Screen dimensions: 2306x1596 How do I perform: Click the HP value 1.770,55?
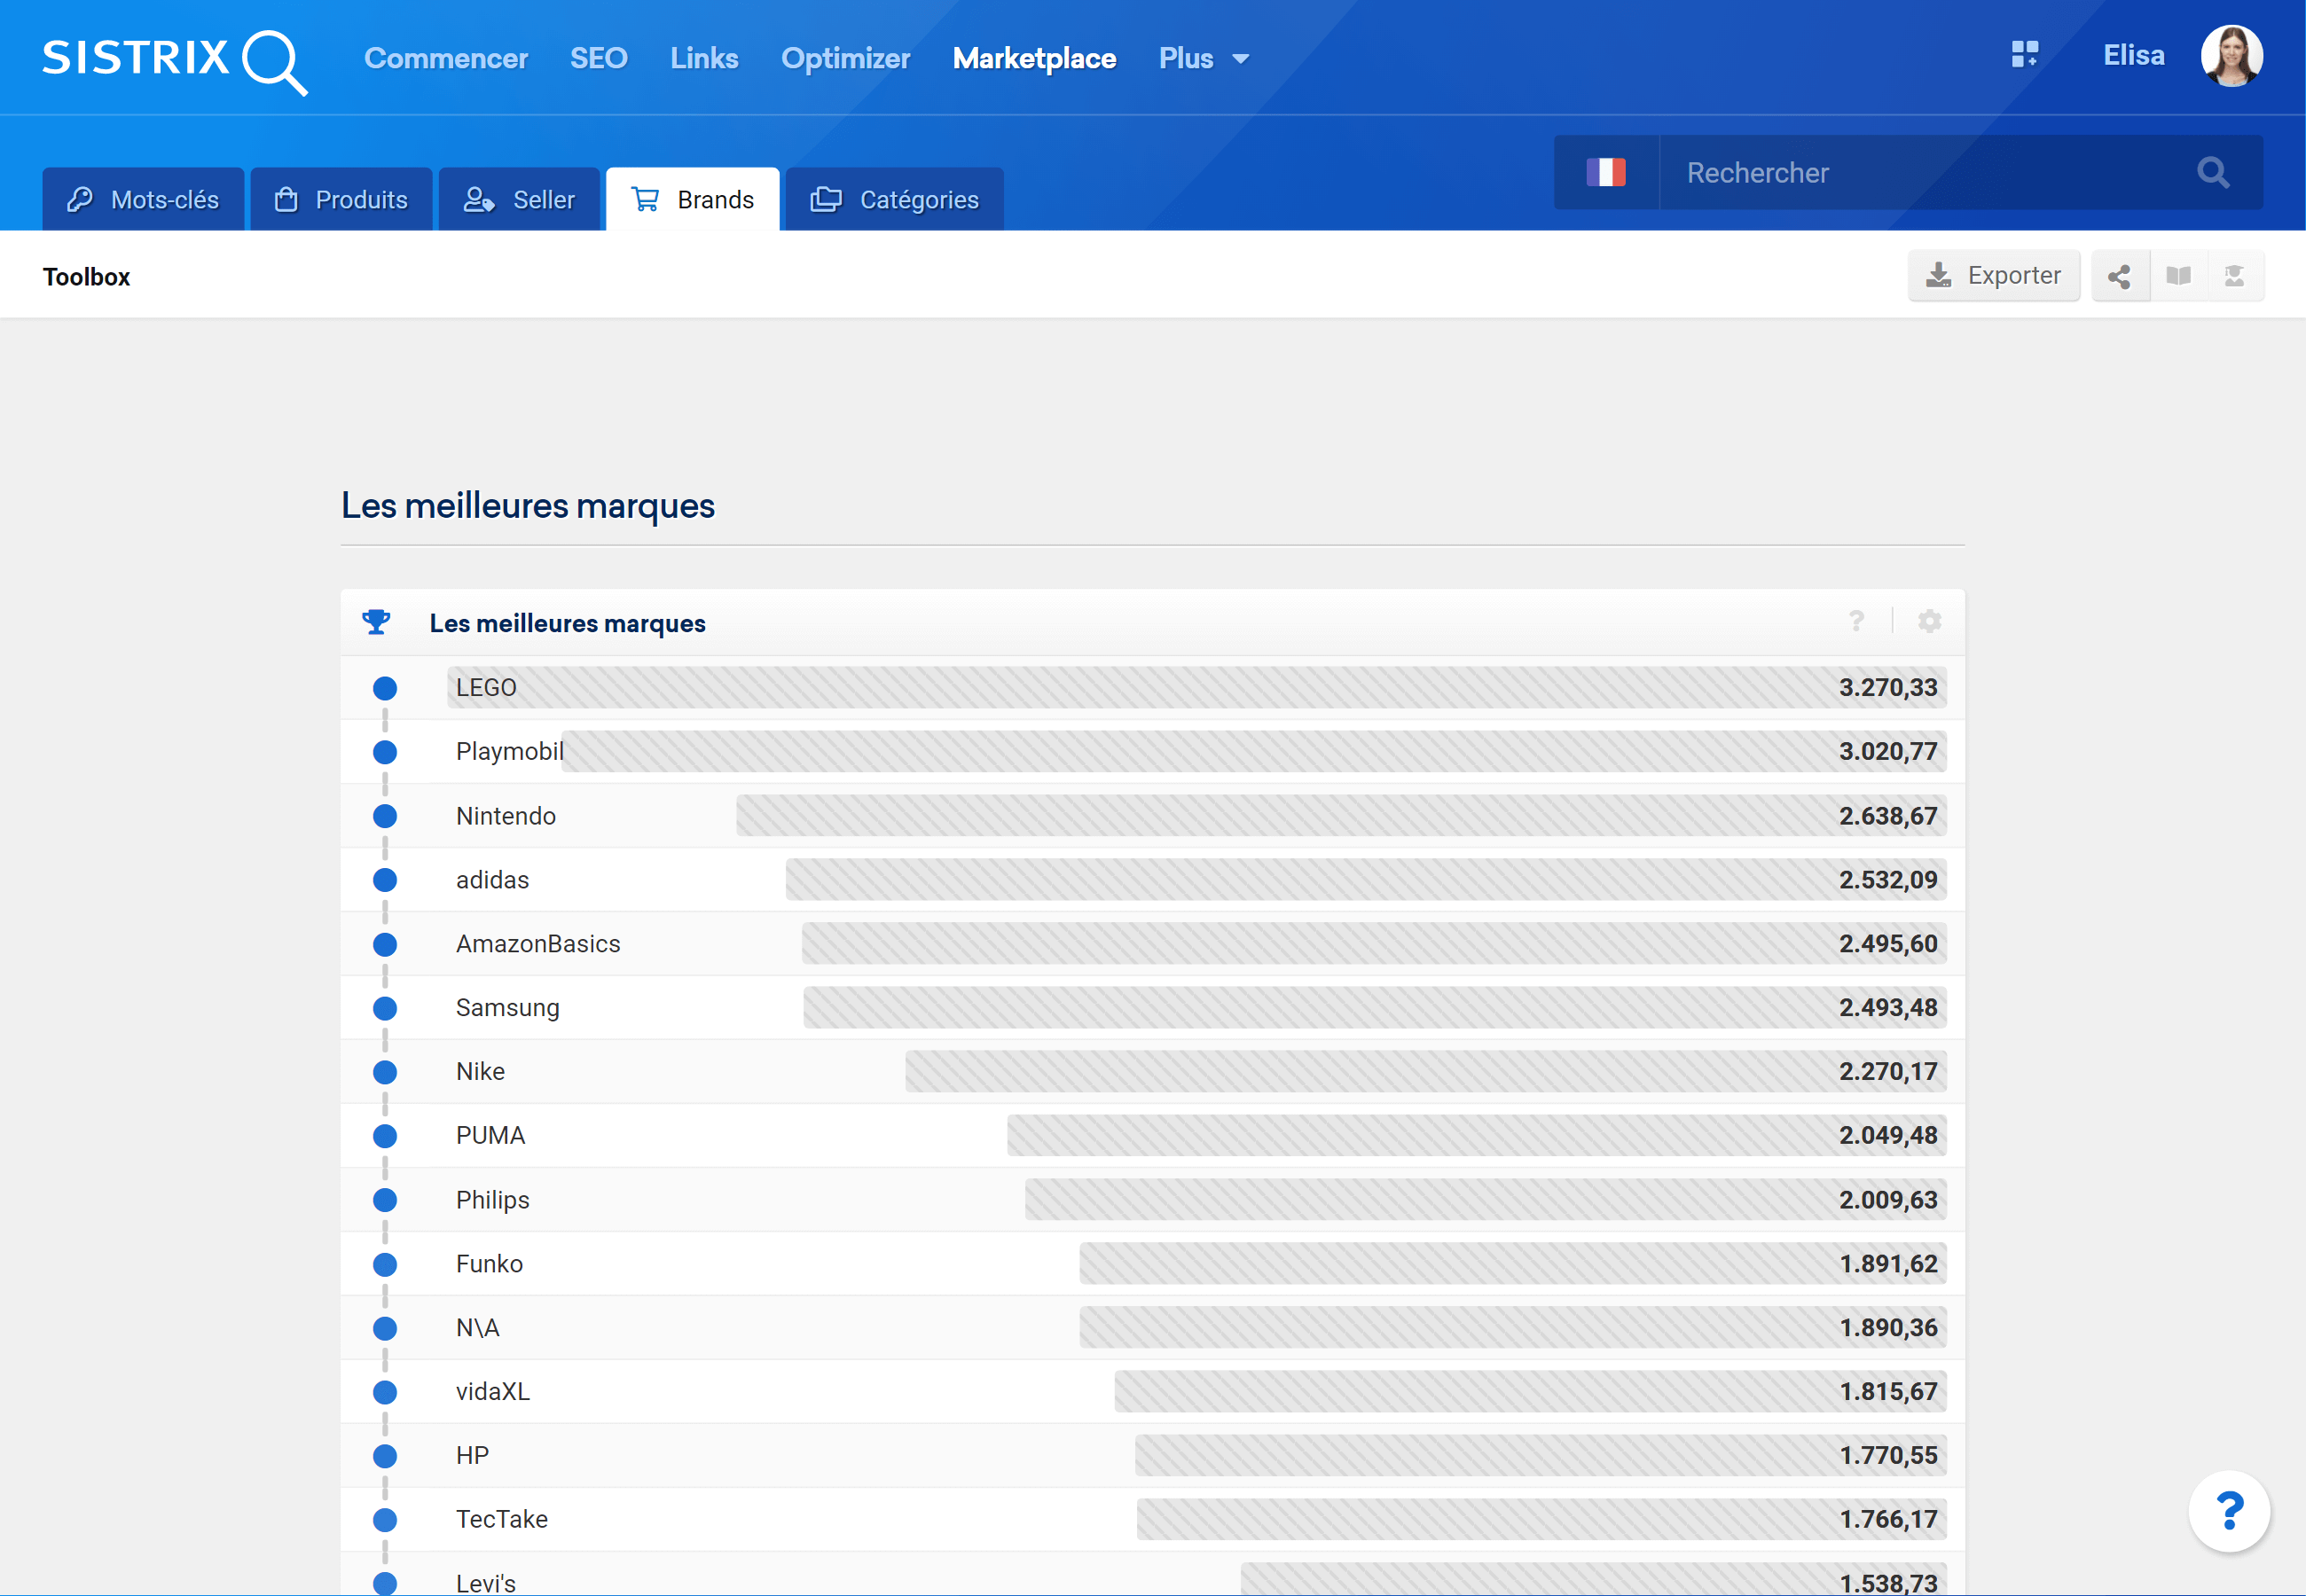click(x=1888, y=1455)
